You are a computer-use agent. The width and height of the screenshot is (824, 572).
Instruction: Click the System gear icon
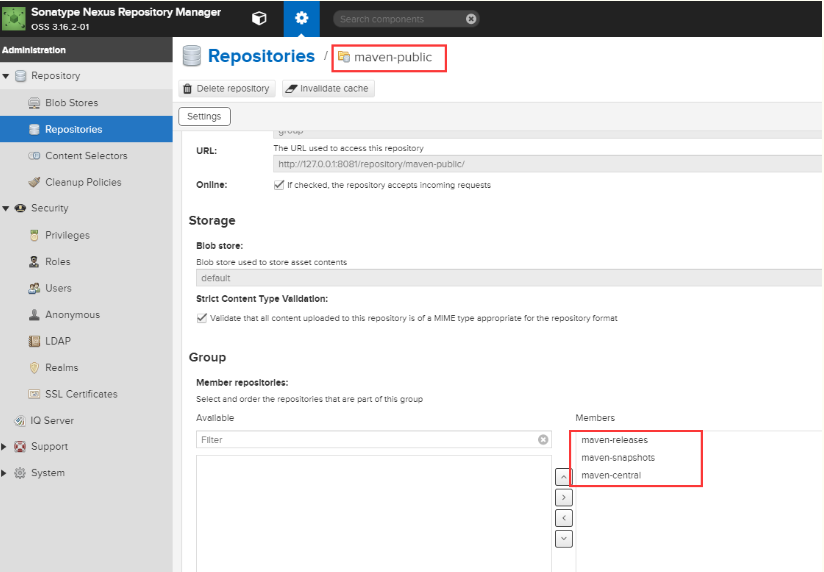[20, 473]
